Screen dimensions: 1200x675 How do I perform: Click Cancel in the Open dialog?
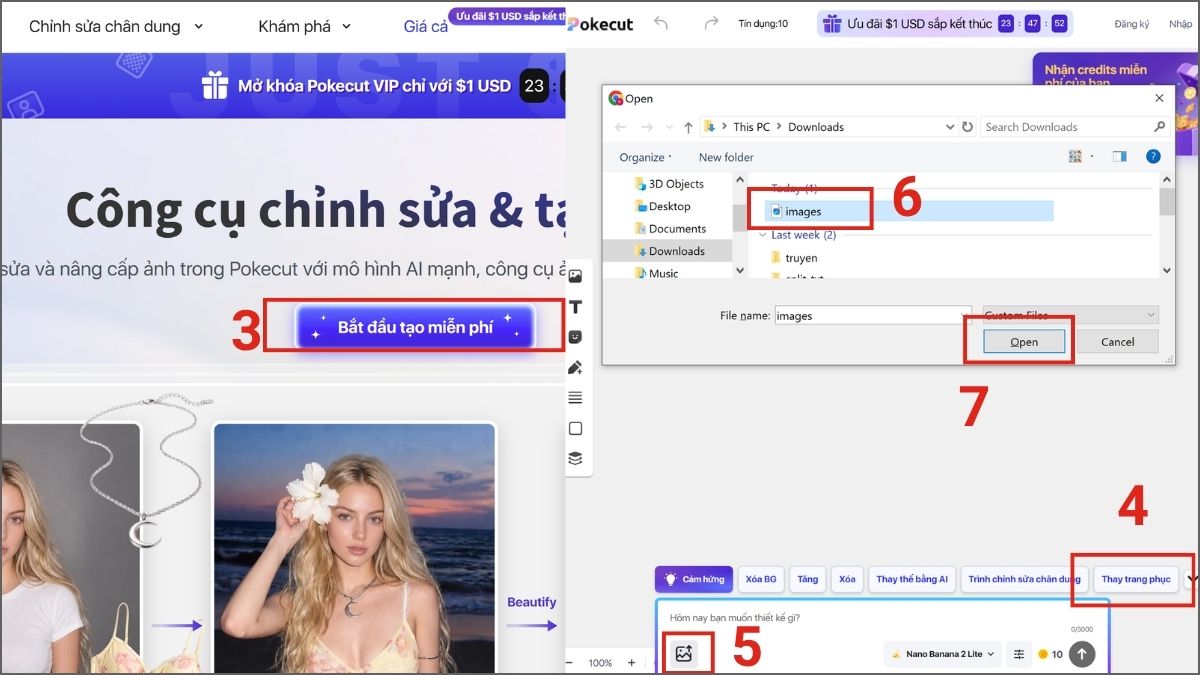(1117, 342)
